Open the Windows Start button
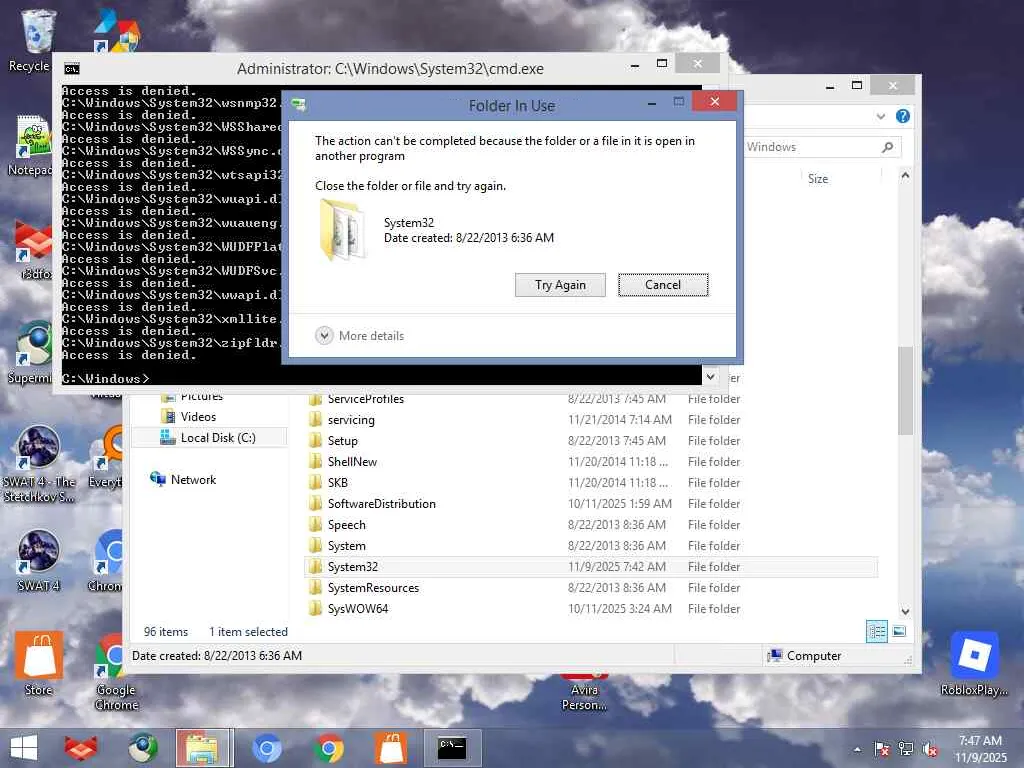Viewport: 1024px width, 768px height. pos(24,748)
